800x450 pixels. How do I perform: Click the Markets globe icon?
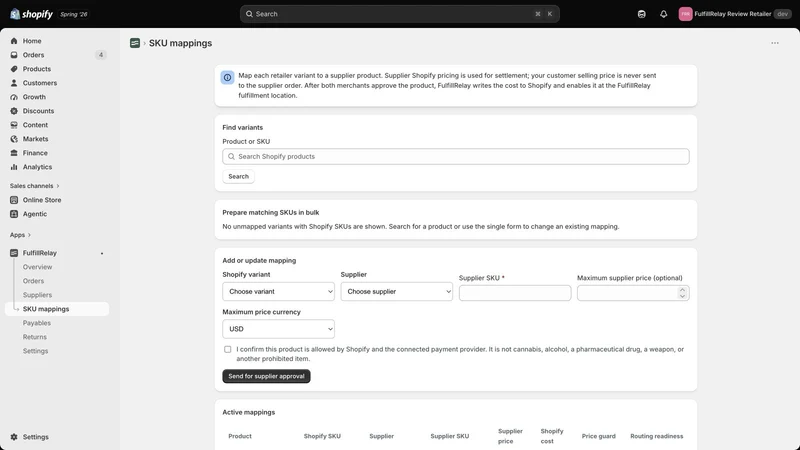tap(14, 139)
